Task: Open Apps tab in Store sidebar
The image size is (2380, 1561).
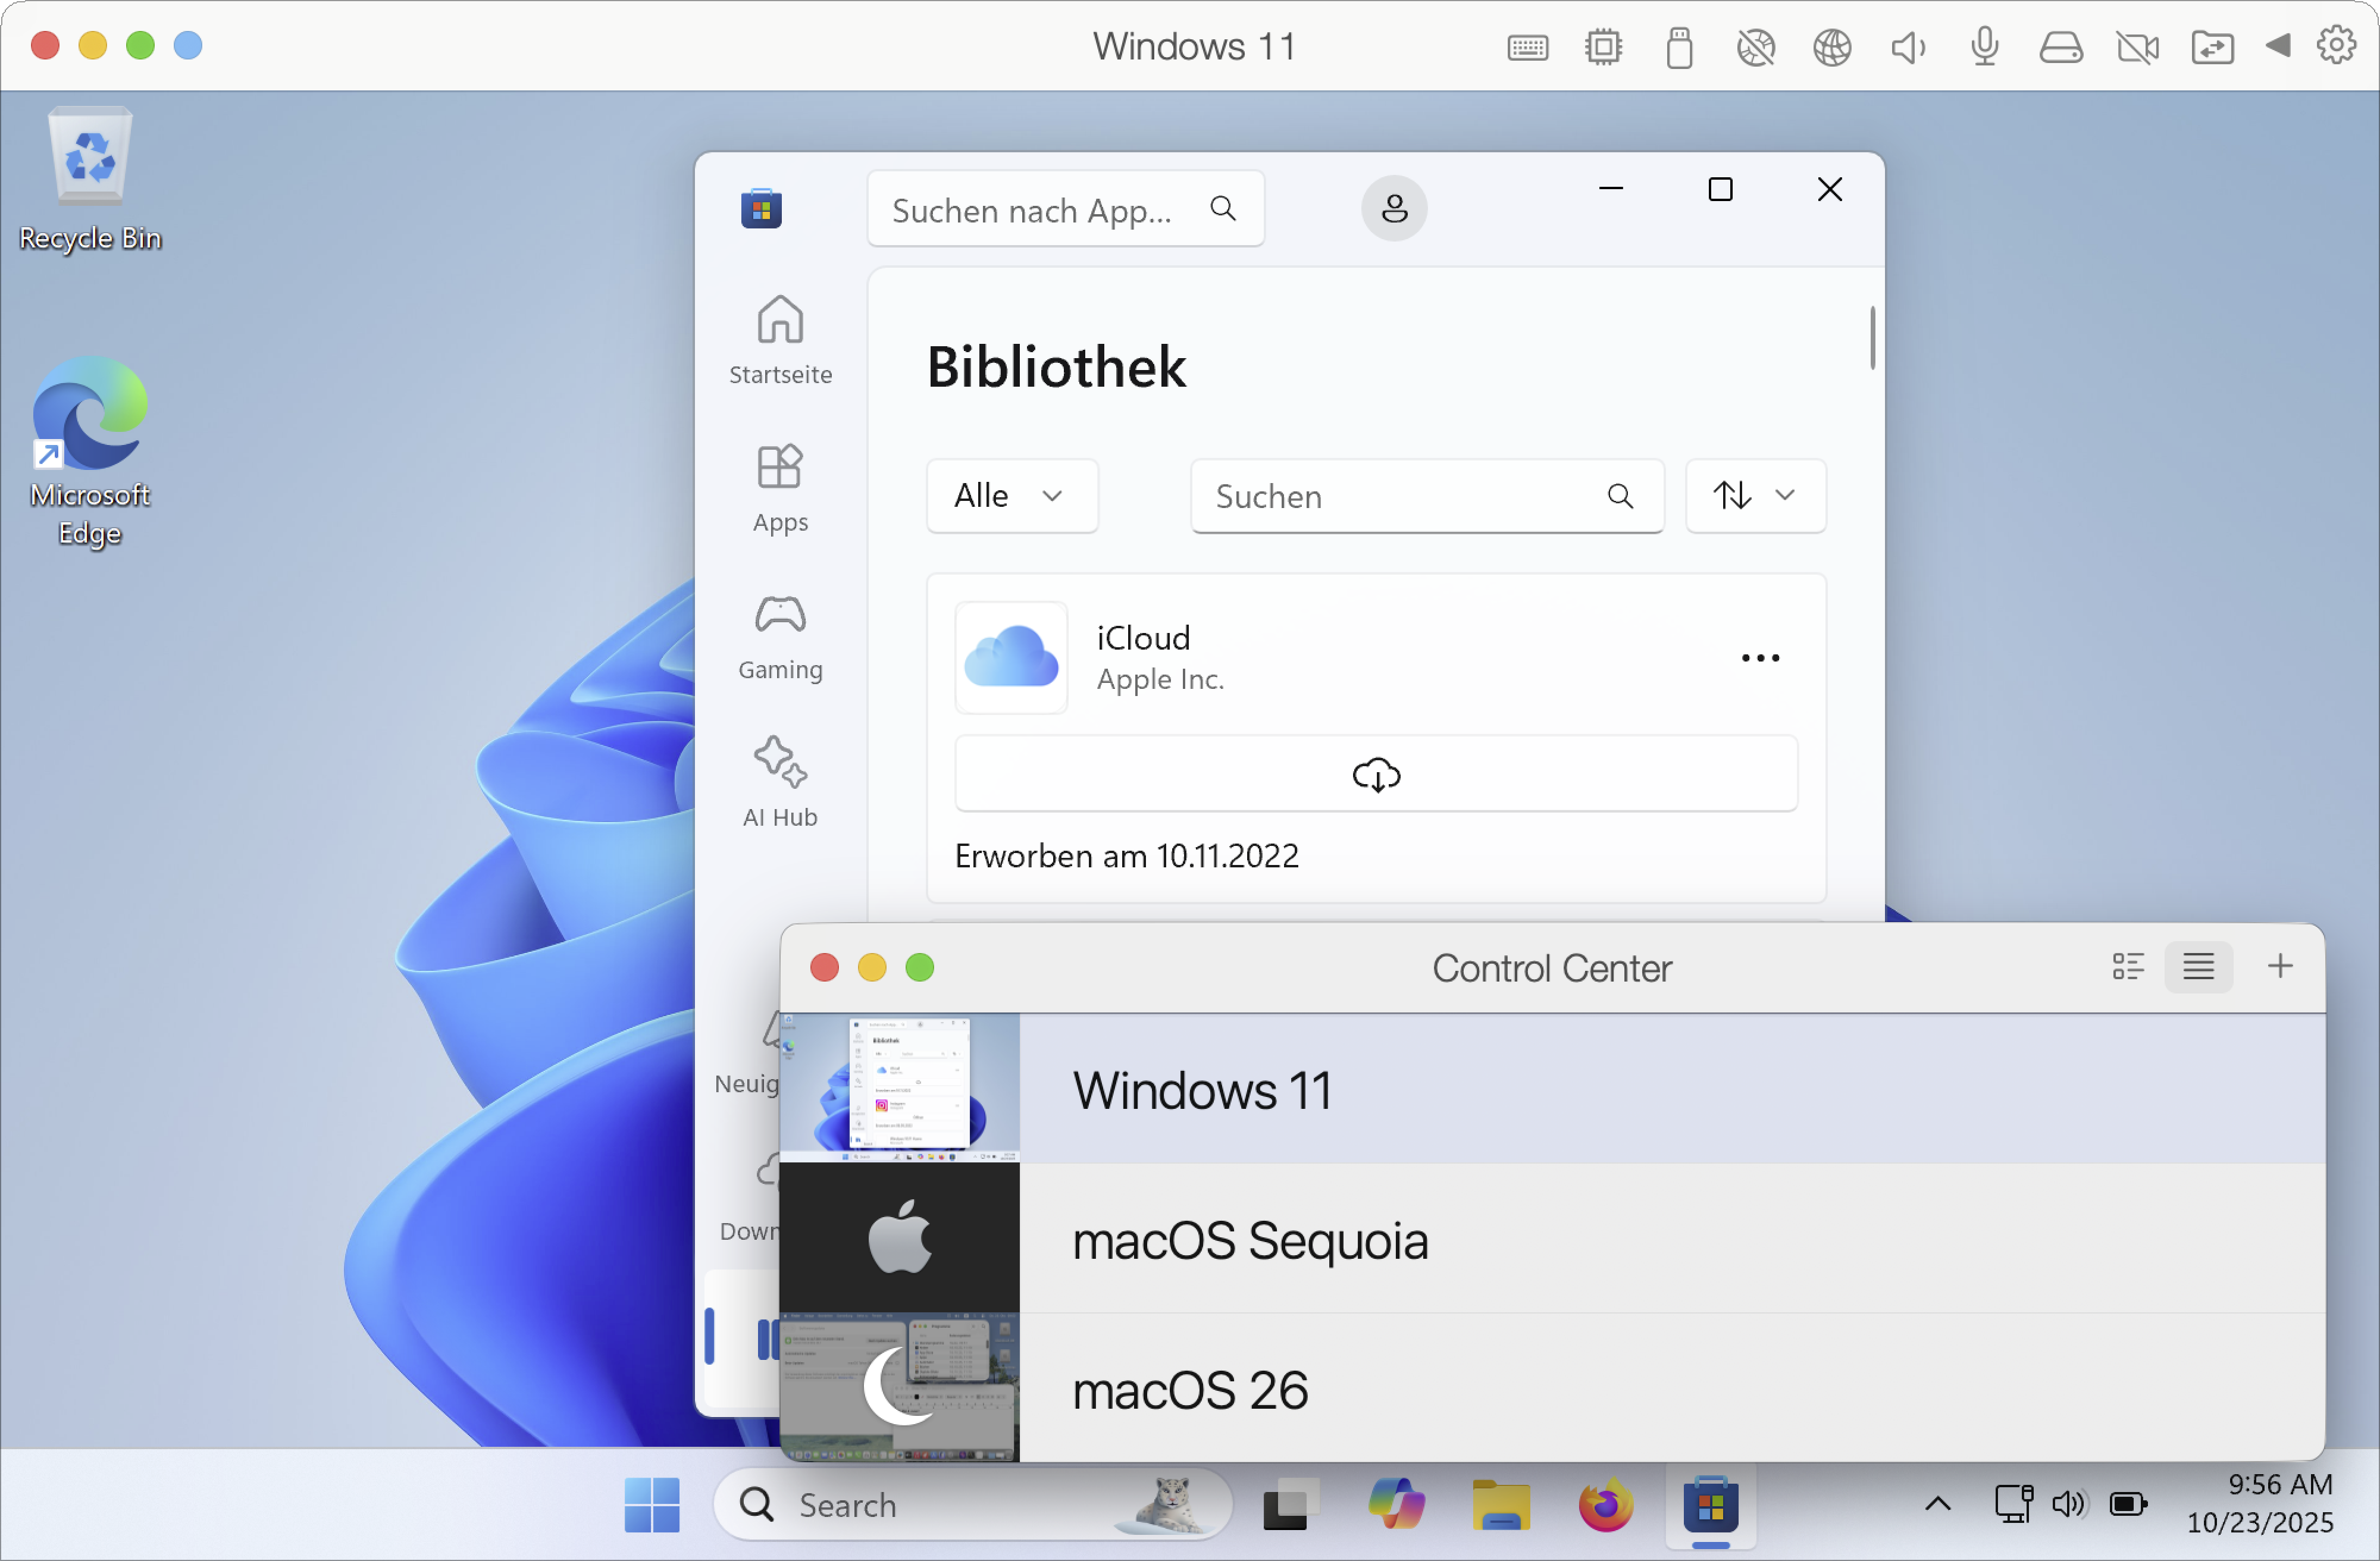Action: pyautogui.click(x=780, y=489)
